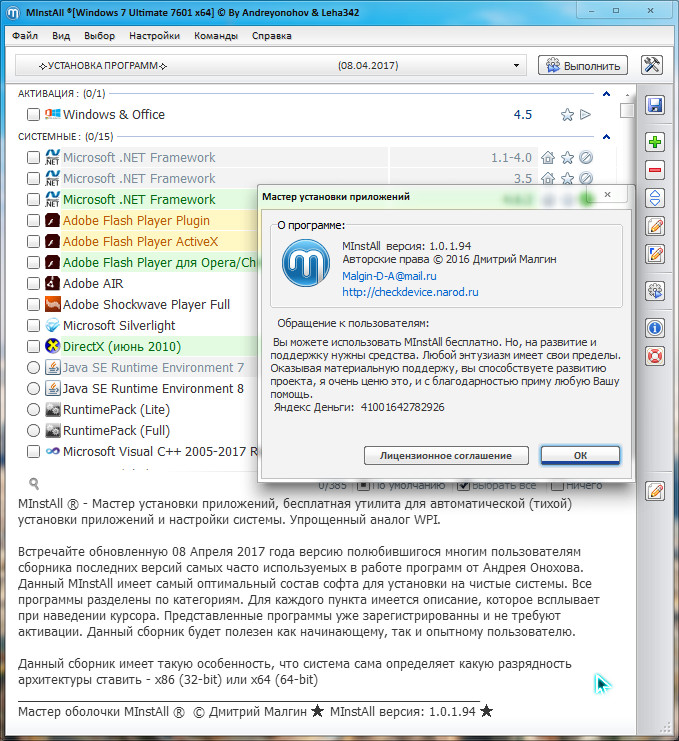This screenshot has height=741, width=679.
Task: Open the http://checkdevice.narod.ru link
Action: tap(410, 292)
